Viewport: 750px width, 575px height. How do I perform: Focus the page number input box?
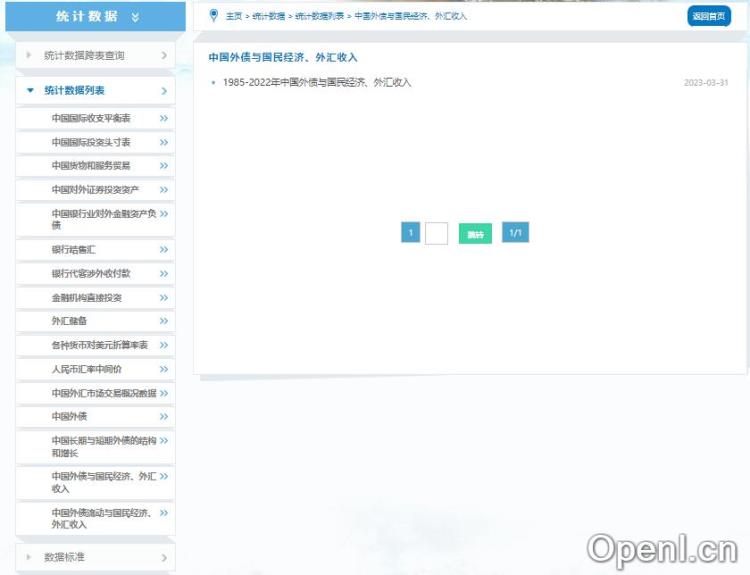click(x=436, y=233)
